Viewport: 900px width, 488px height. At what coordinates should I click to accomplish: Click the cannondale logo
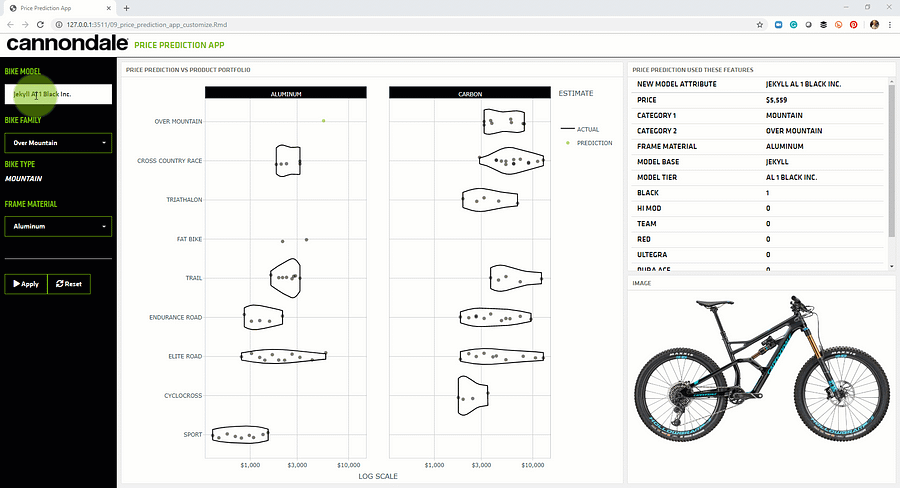[x=67, y=44]
